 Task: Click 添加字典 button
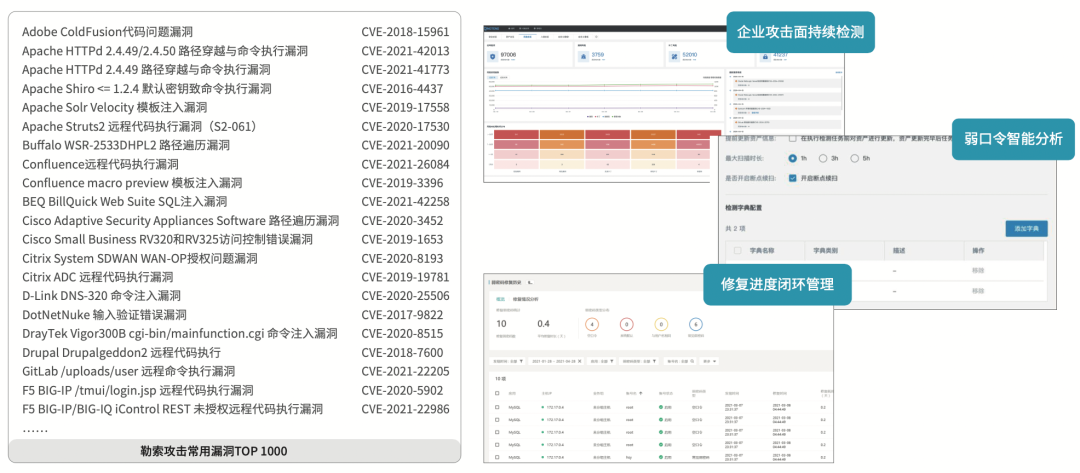(1026, 229)
